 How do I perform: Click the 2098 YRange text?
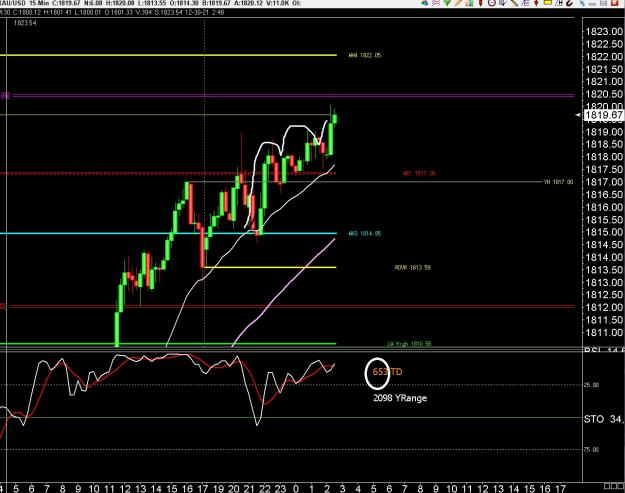400,398
